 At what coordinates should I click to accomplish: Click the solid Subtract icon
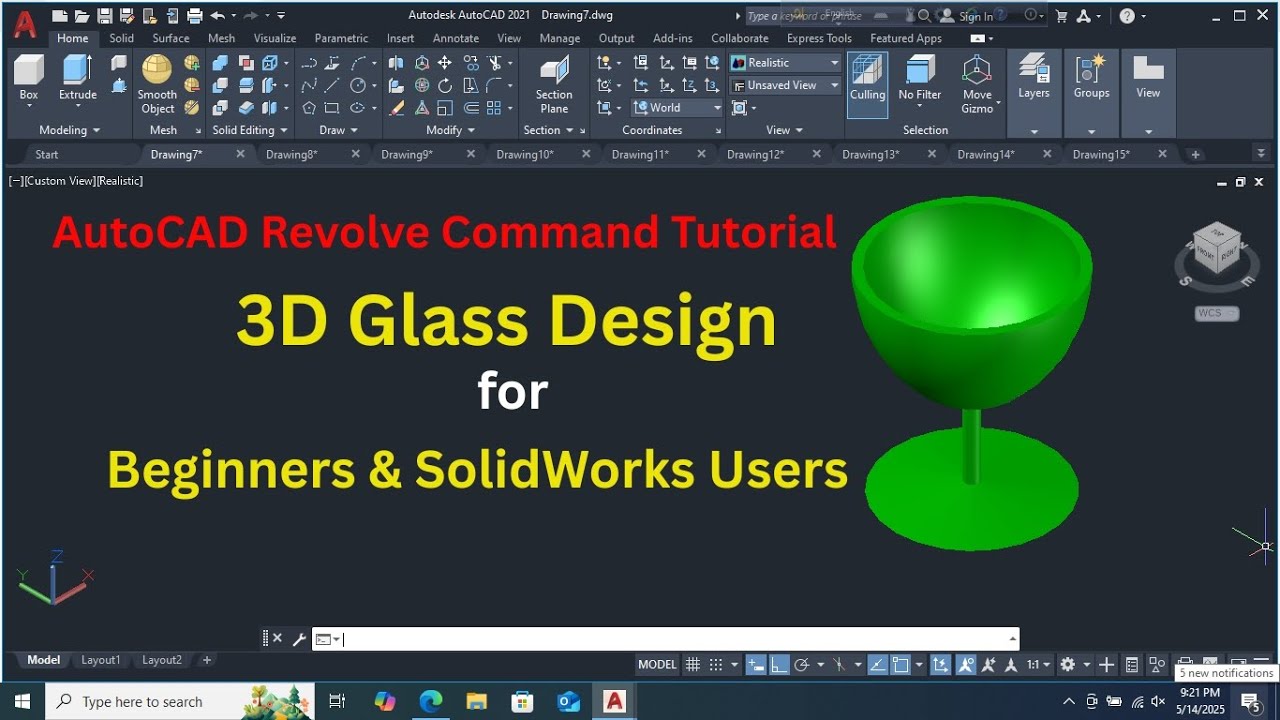pos(220,85)
